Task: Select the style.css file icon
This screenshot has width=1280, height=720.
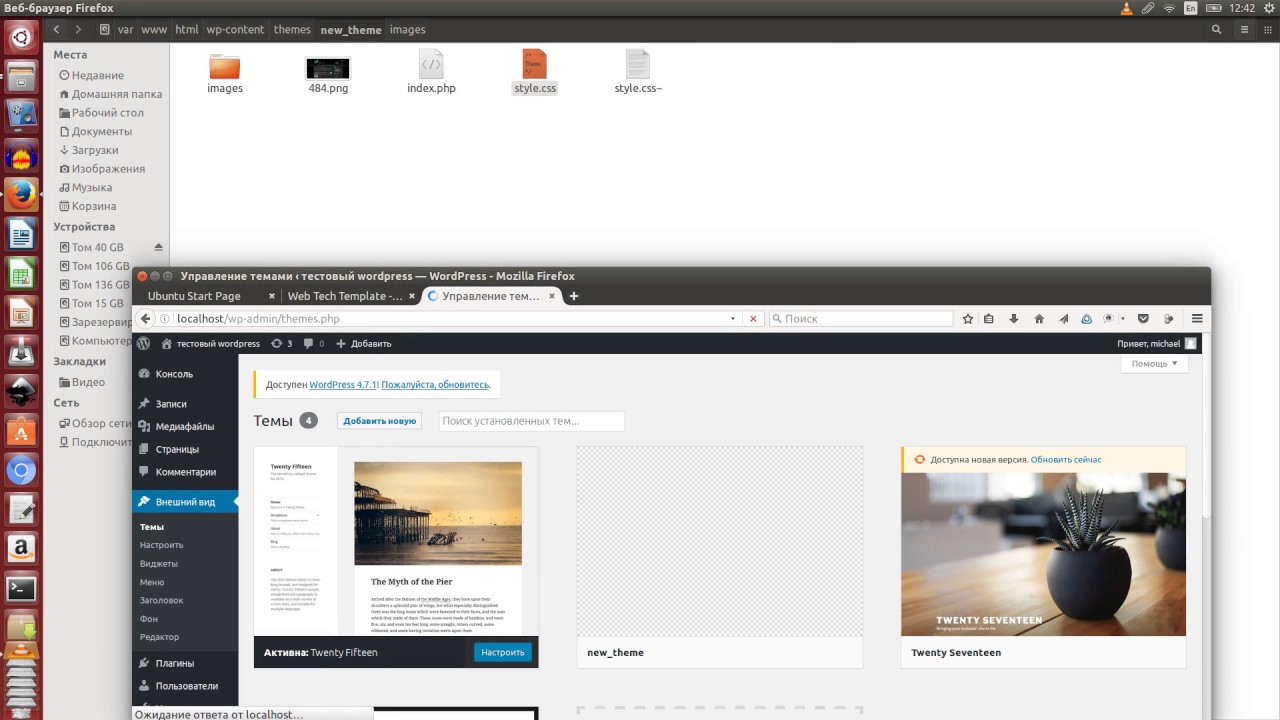Action: point(535,64)
